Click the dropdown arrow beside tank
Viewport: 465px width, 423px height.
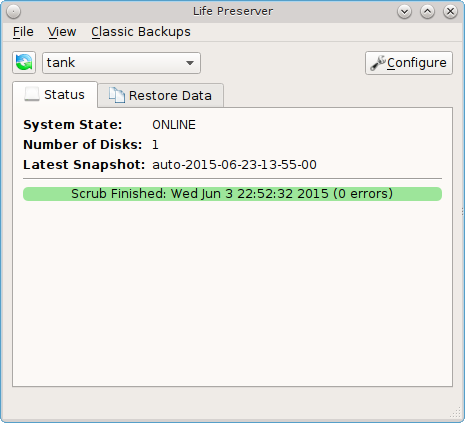click(x=190, y=63)
